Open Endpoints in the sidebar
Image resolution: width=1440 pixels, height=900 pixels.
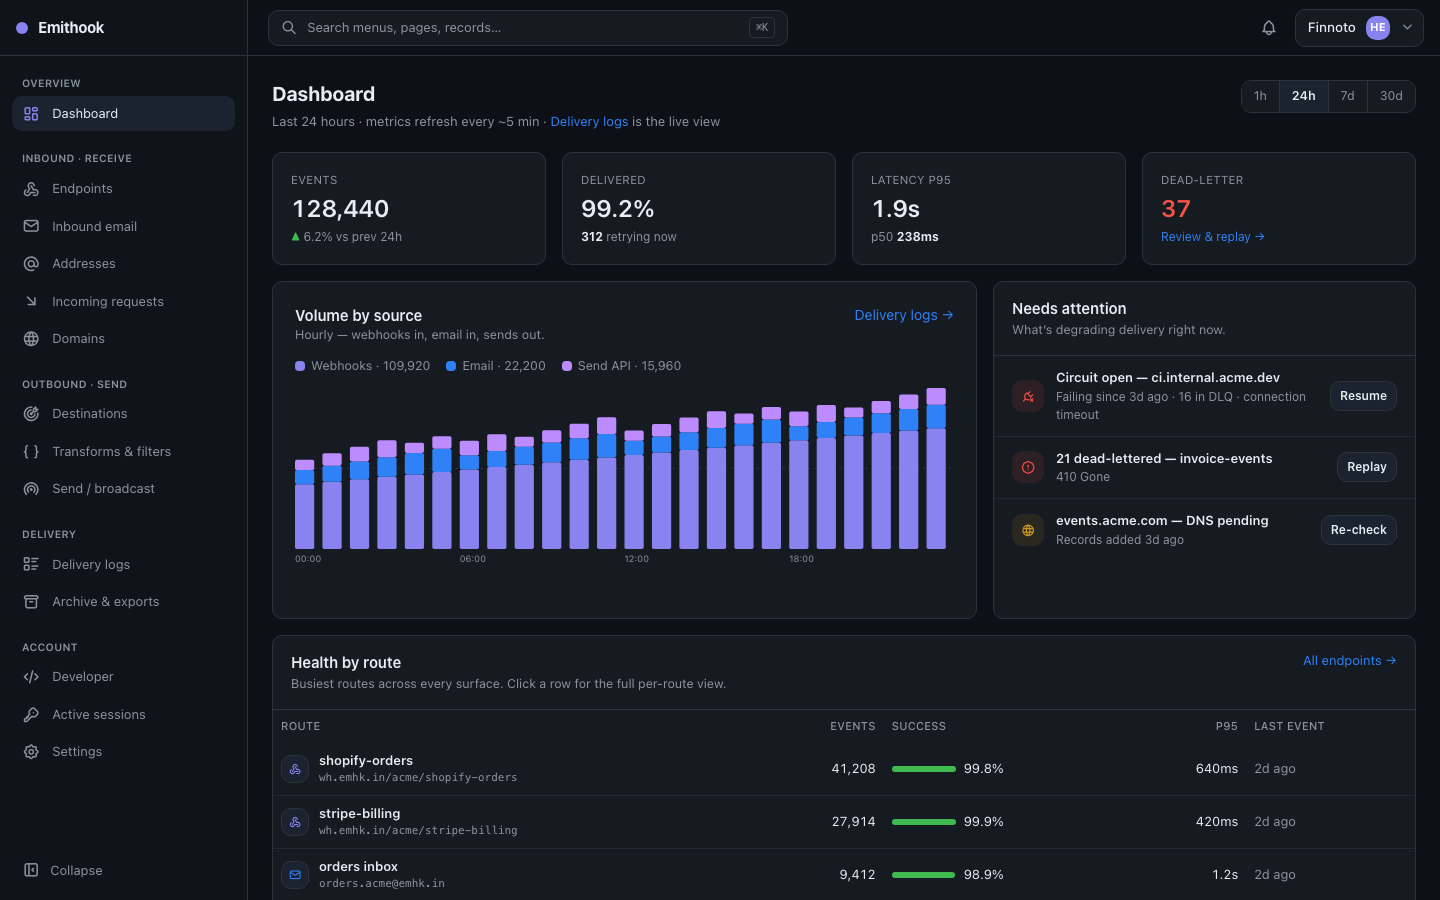click(123, 189)
